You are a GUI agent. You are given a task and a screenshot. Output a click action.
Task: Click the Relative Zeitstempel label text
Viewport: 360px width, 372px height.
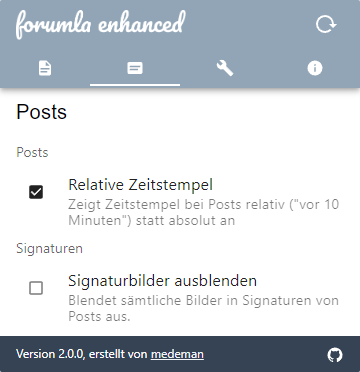tap(140, 185)
